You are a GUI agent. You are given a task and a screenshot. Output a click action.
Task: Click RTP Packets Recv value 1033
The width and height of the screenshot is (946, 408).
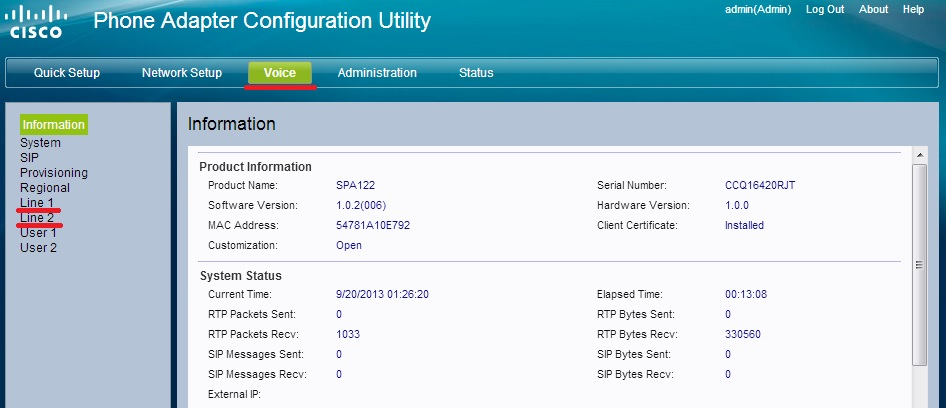[348, 334]
